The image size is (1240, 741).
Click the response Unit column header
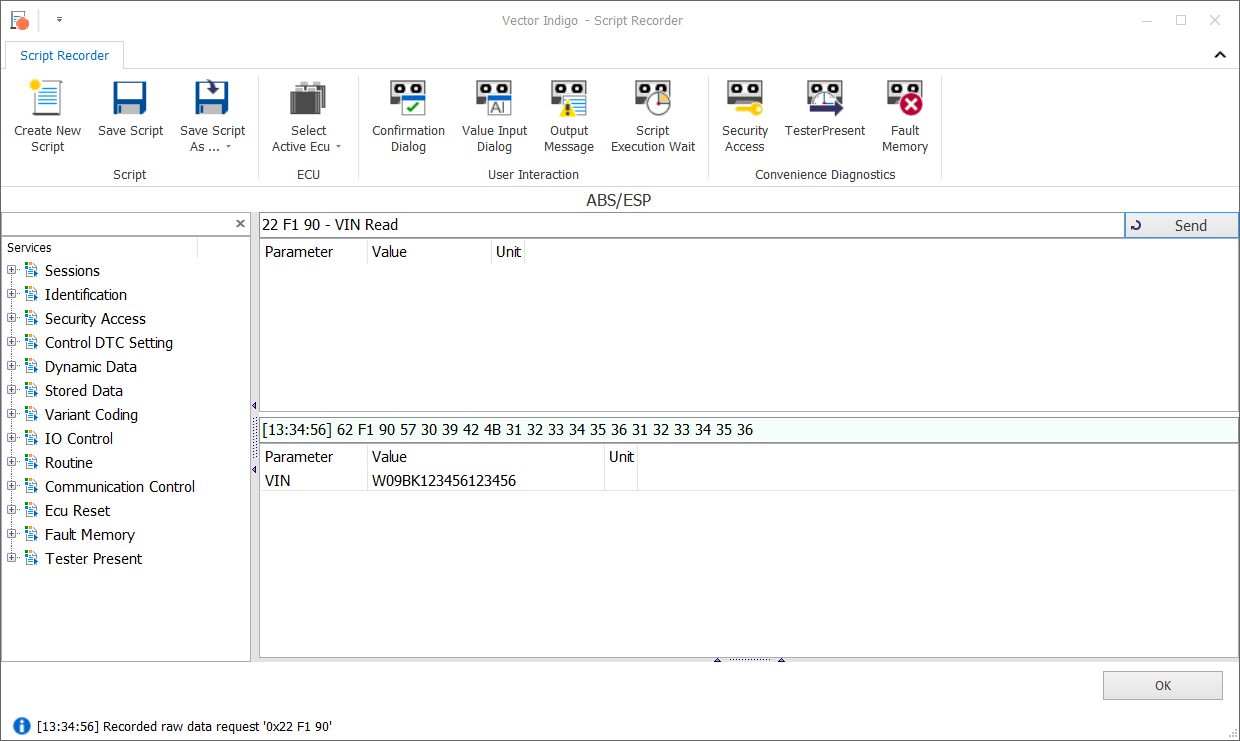click(x=621, y=457)
